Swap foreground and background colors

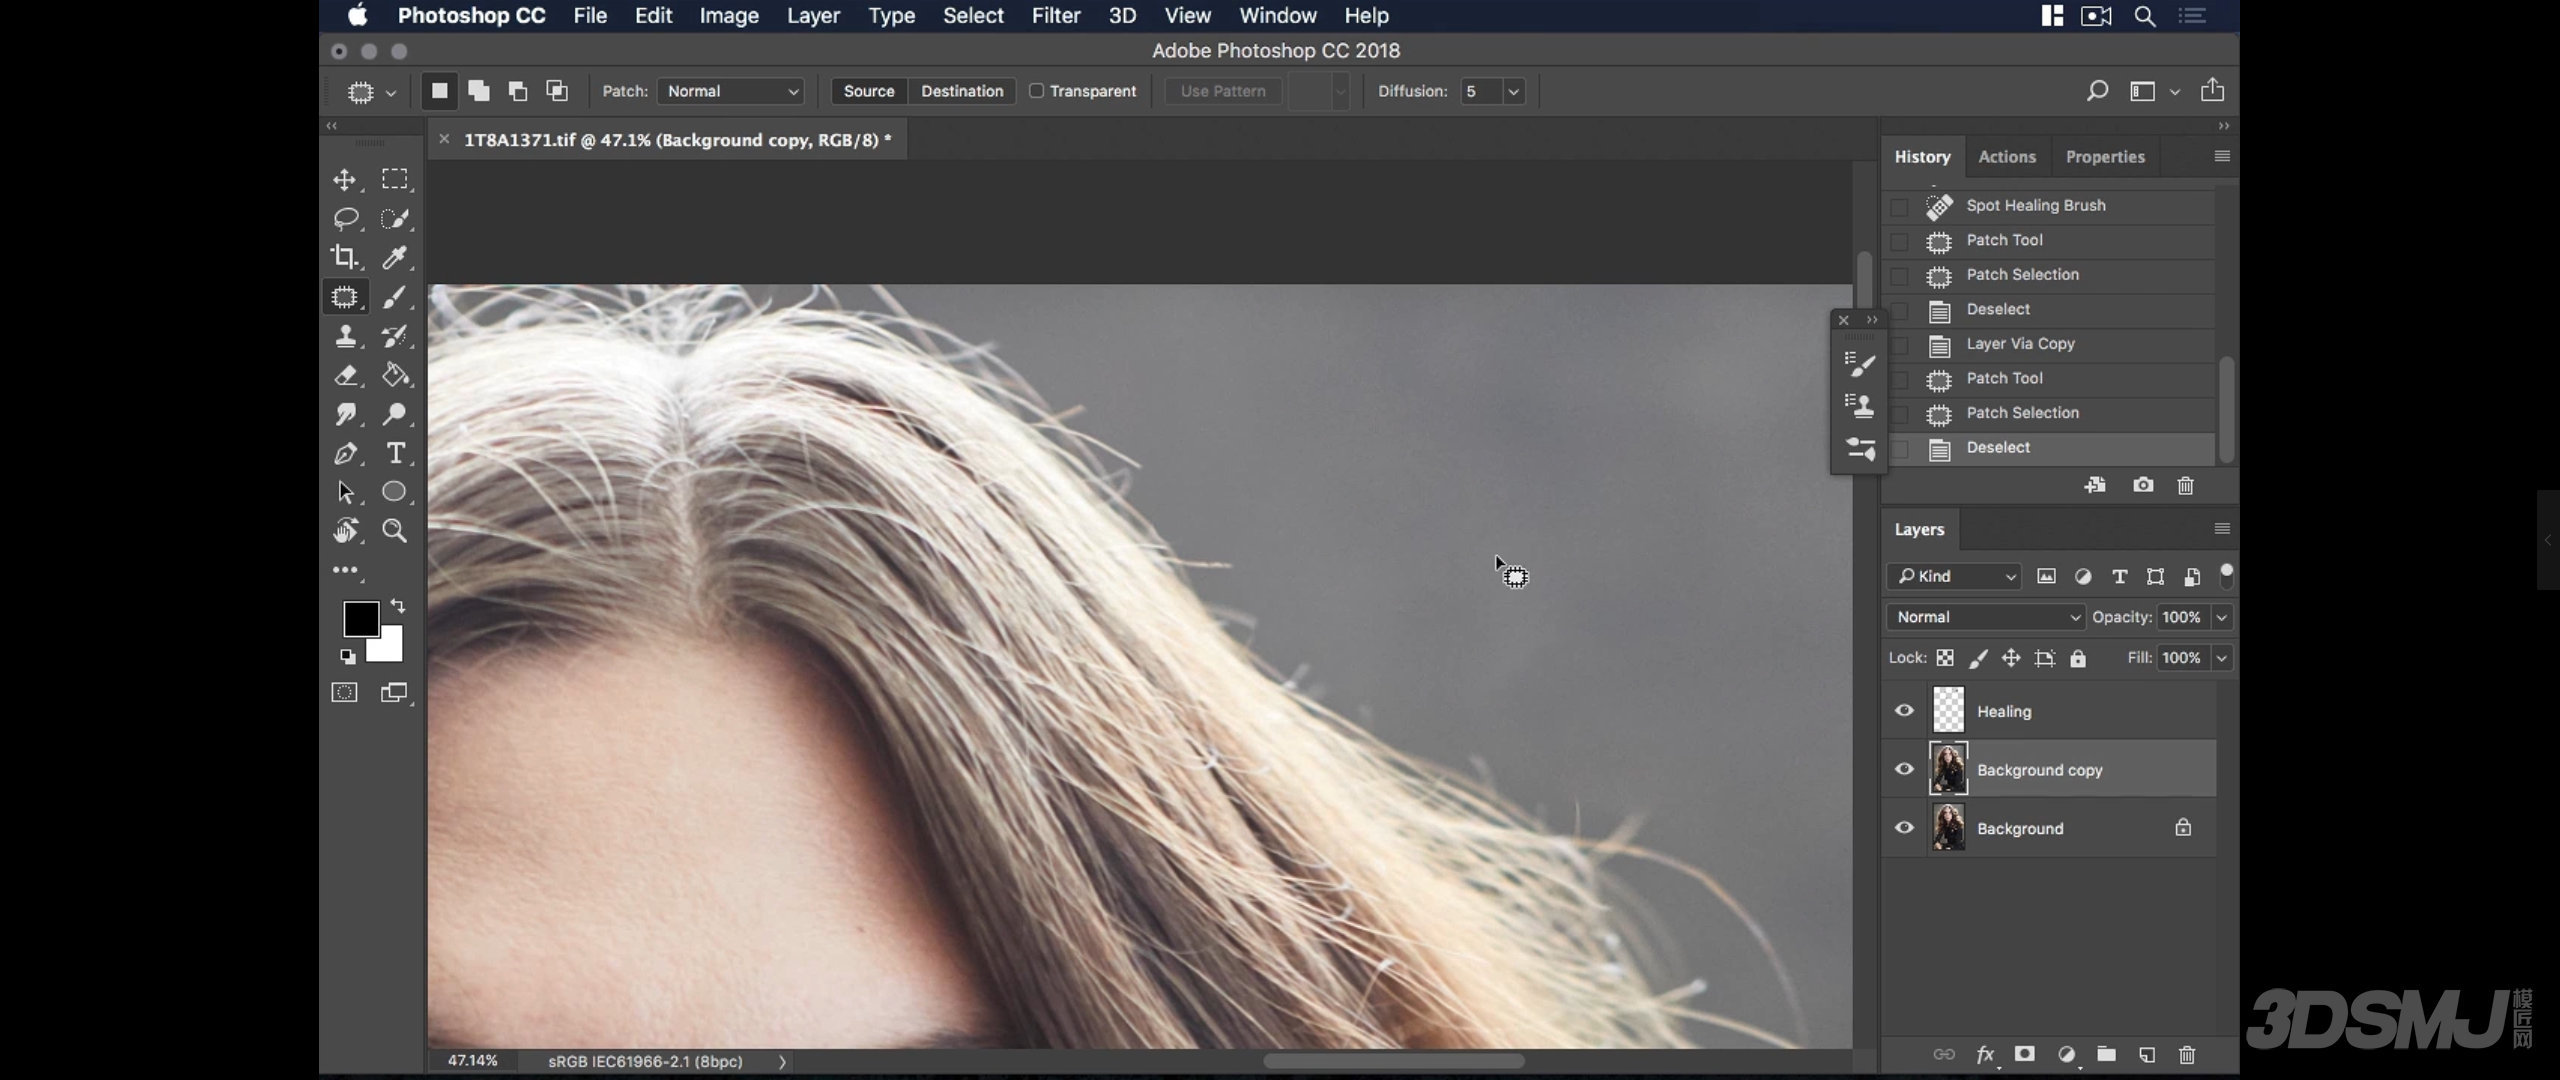(x=398, y=606)
